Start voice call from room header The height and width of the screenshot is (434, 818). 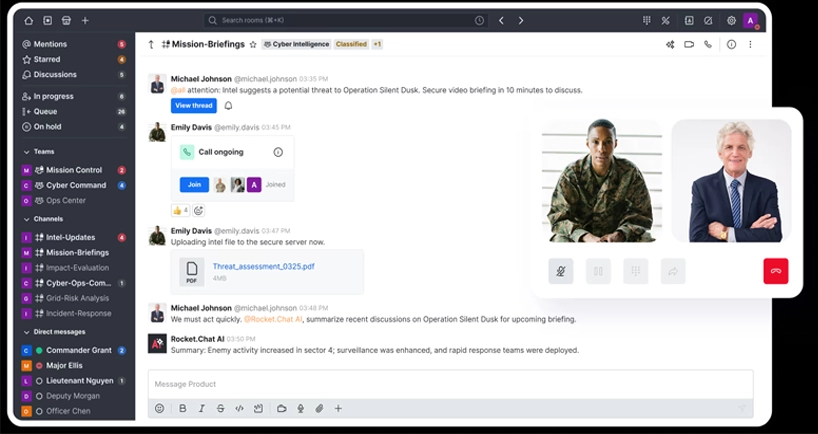pyautogui.click(x=708, y=45)
